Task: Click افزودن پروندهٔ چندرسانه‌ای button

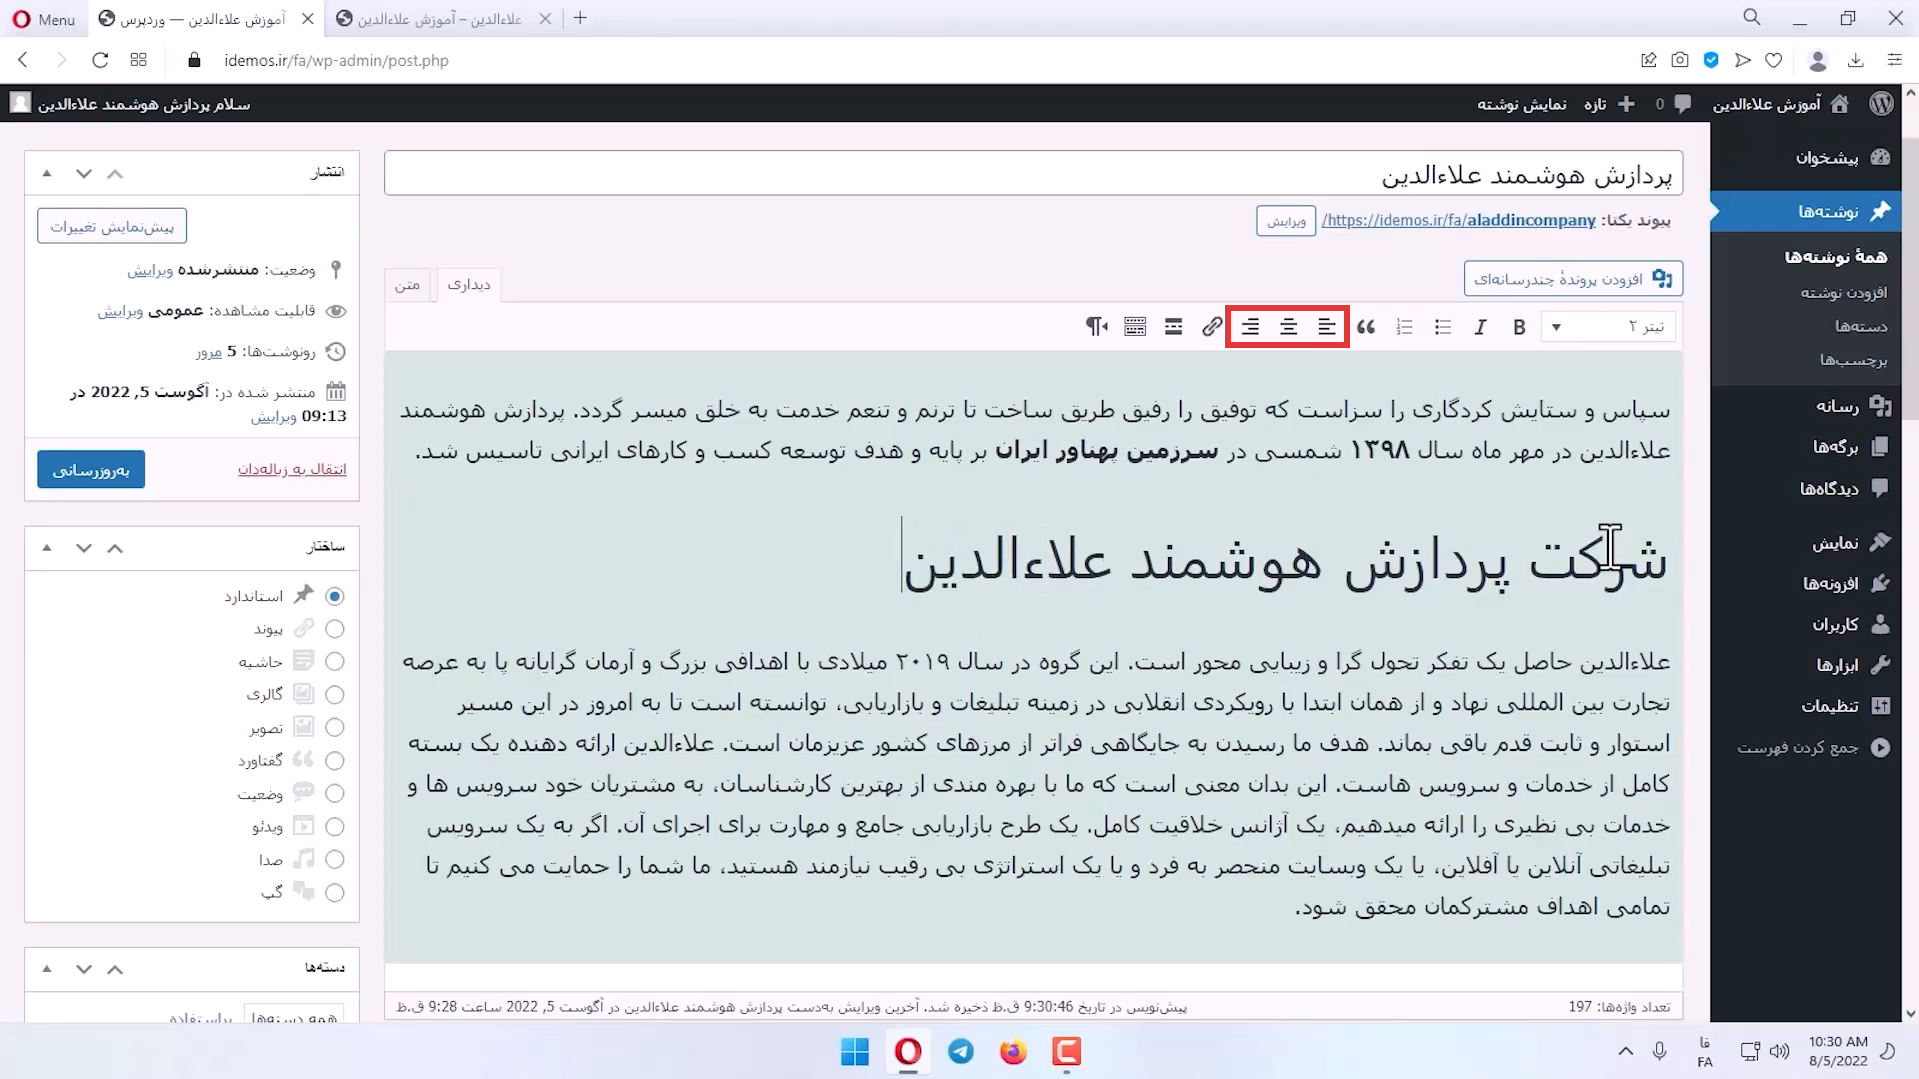Action: click(x=1573, y=279)
